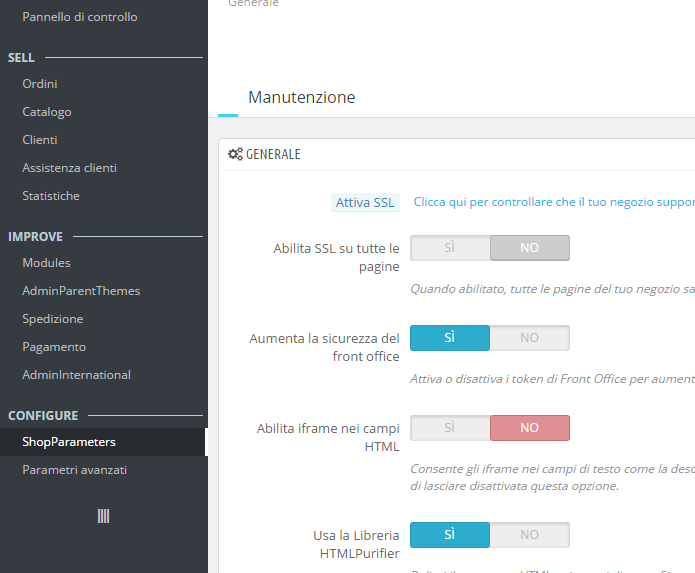Open Parametri avanzati menu

(74, 470)
